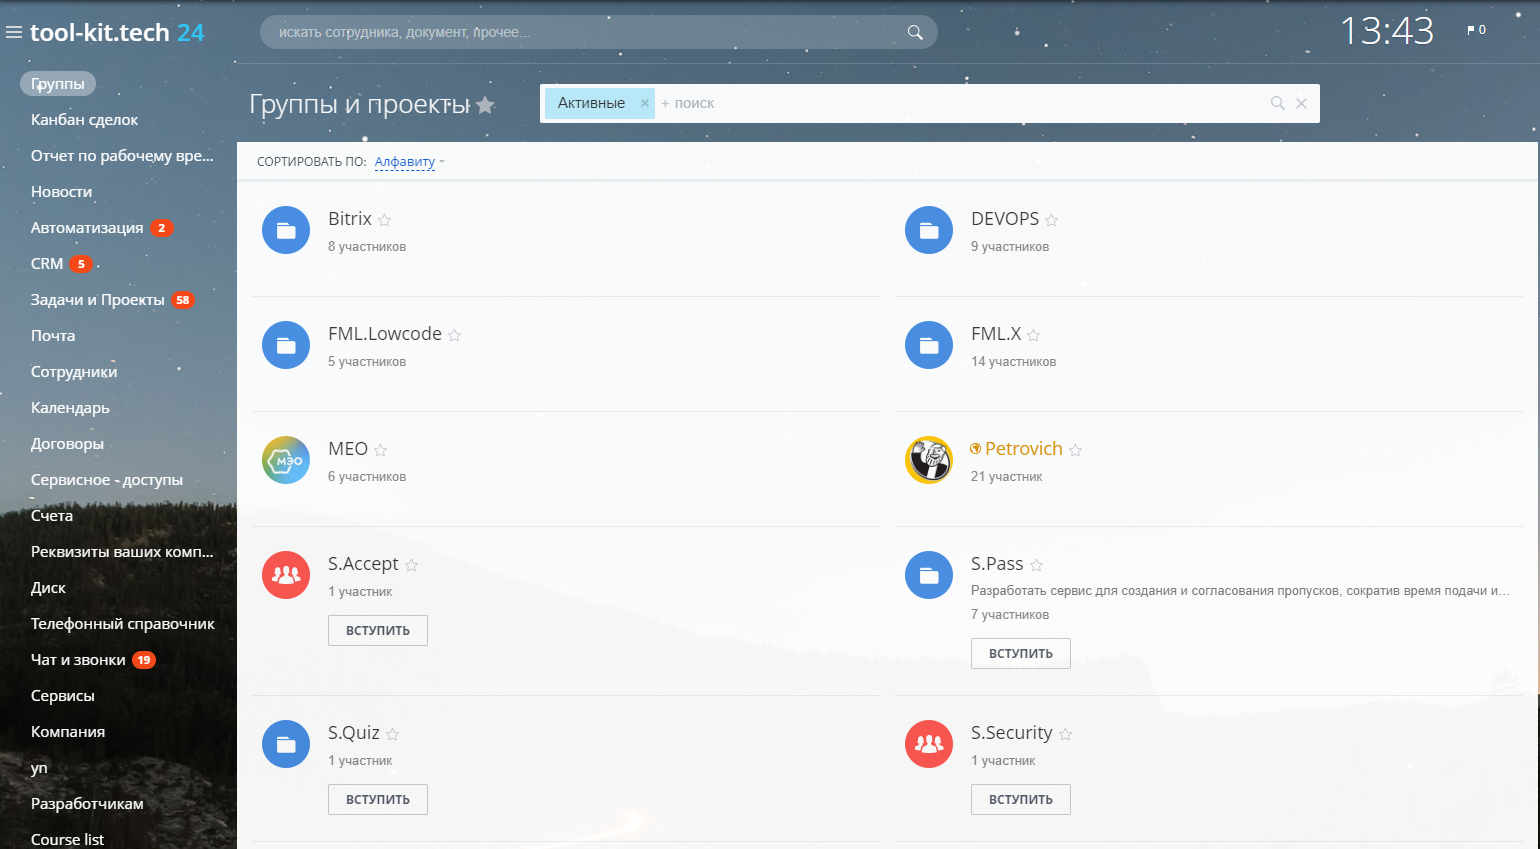Open Сервисное - доступы in the sidebar

[x=107, y=480]
